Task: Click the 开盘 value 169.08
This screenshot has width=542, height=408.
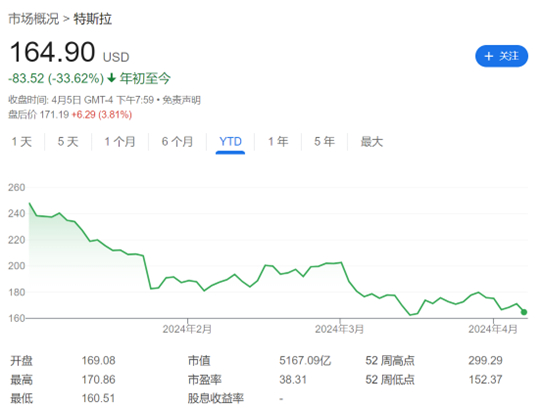Action: (x=99, y=361)
